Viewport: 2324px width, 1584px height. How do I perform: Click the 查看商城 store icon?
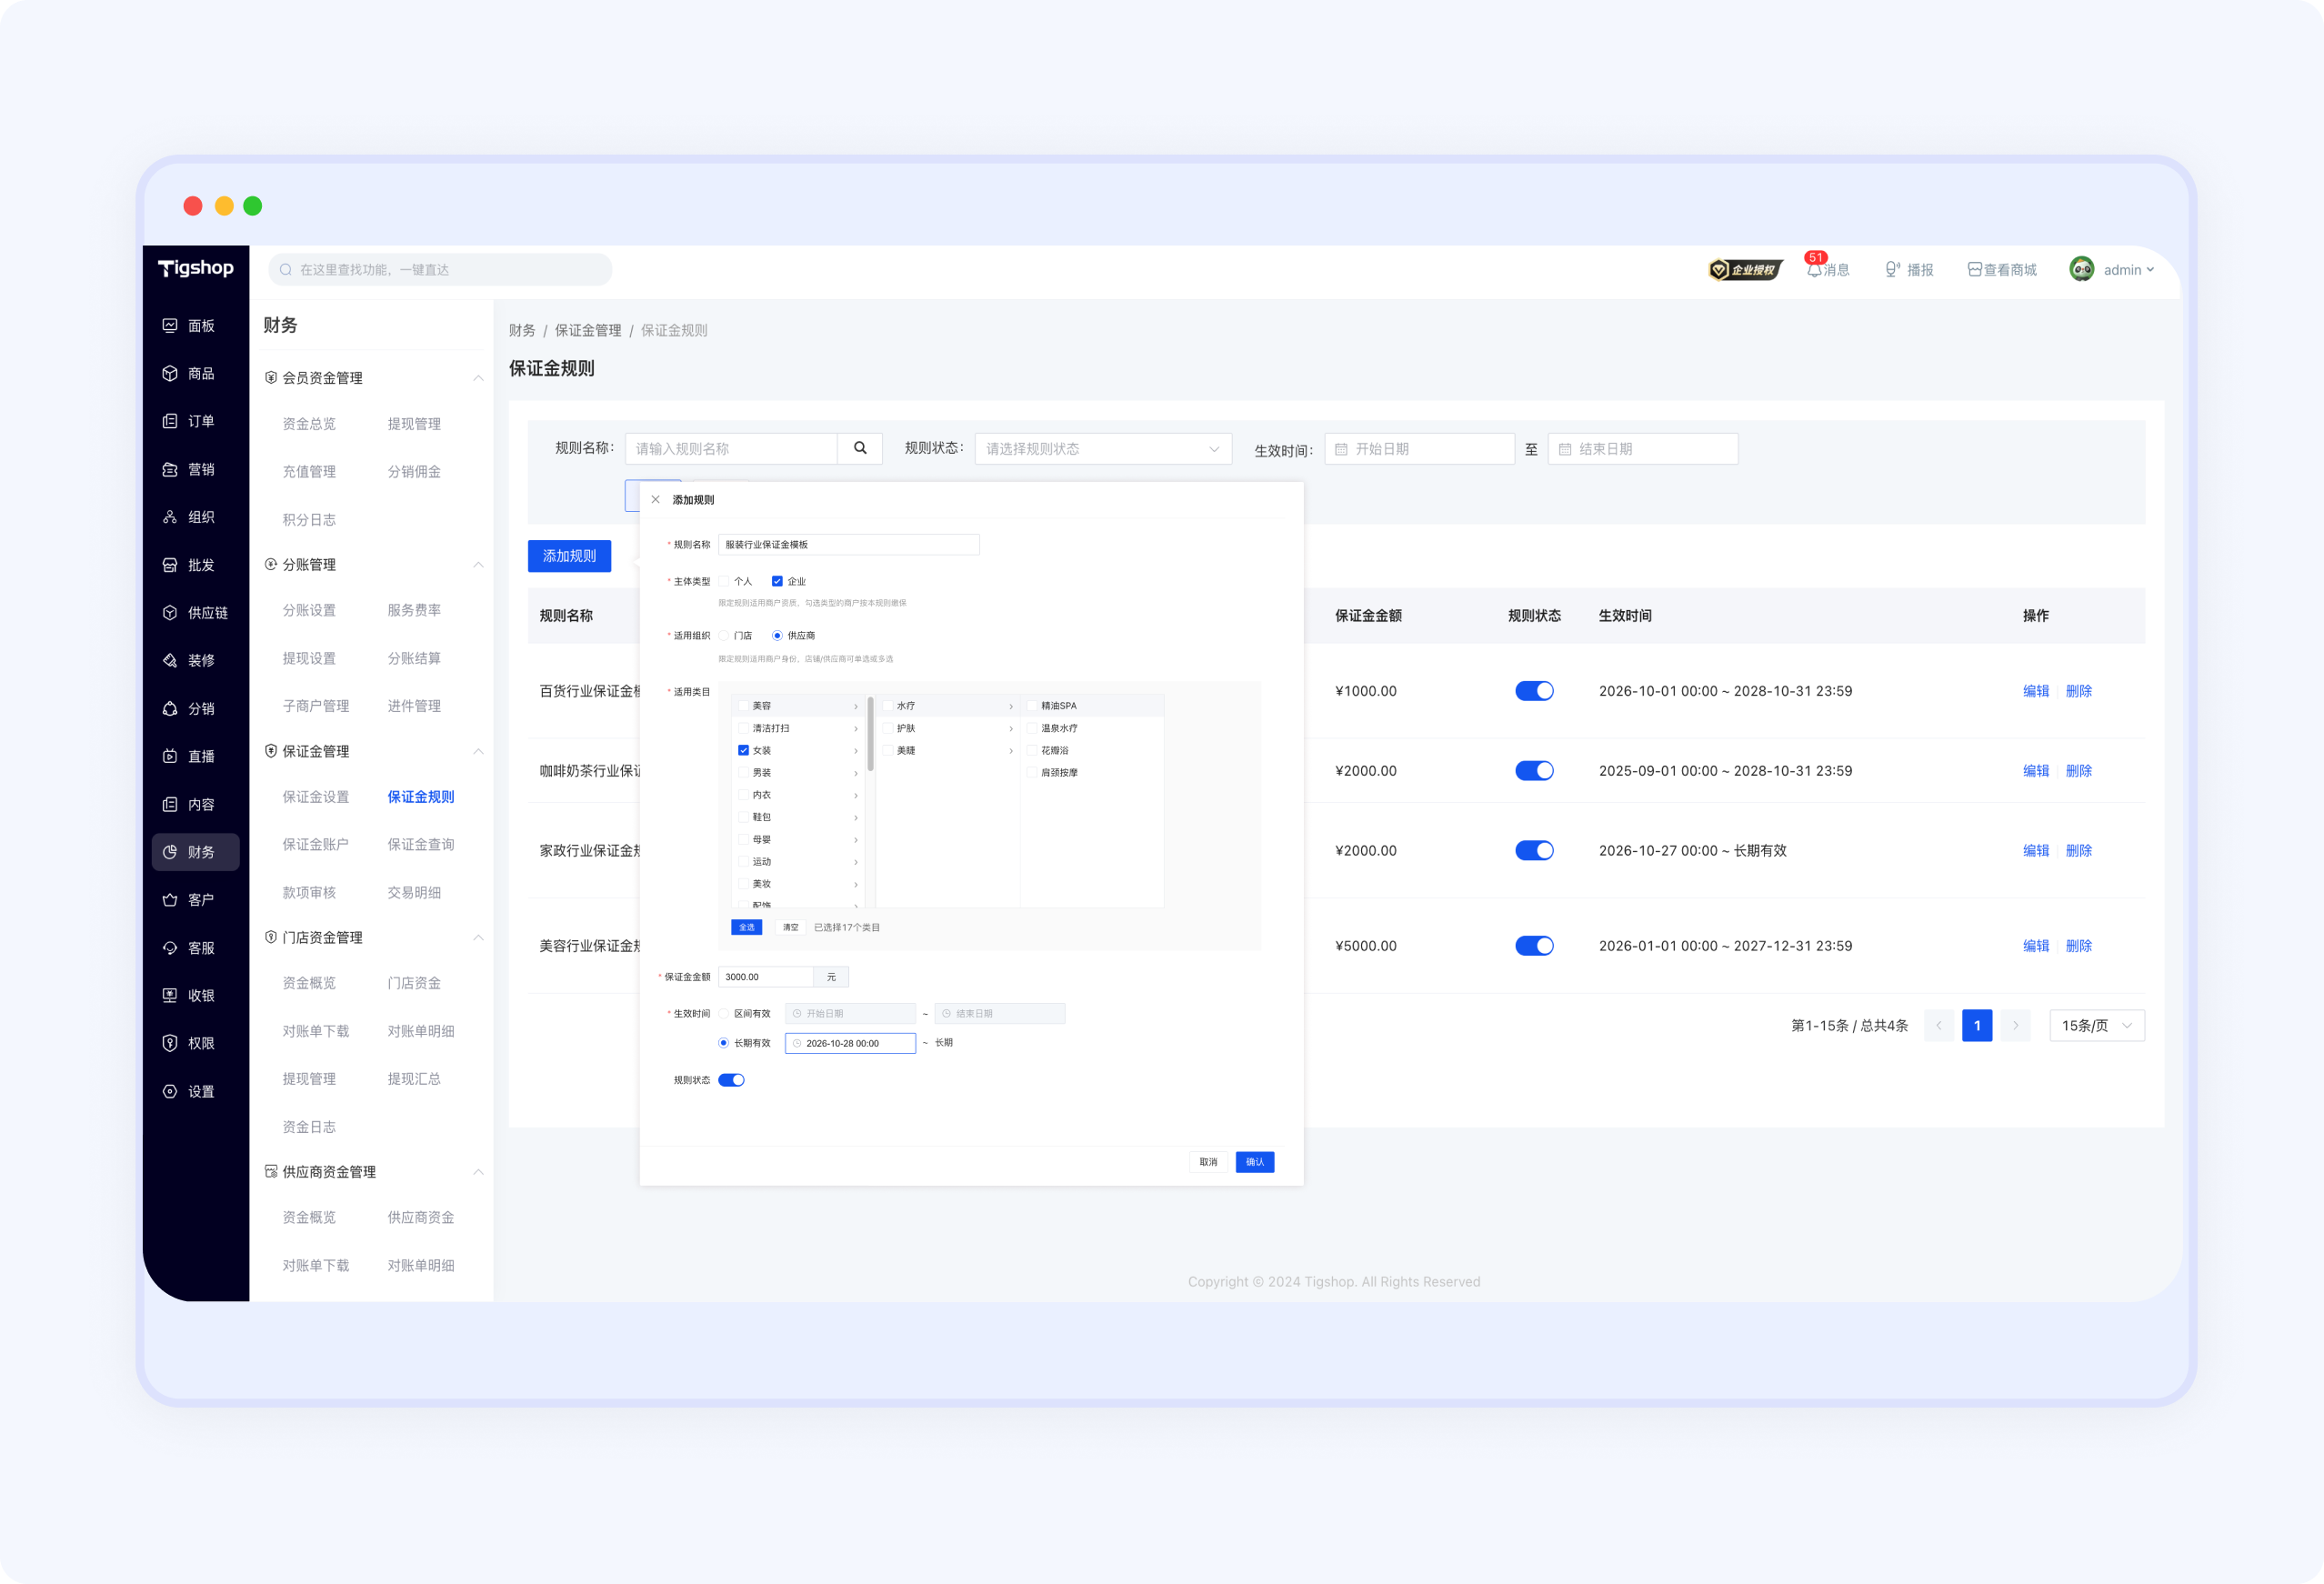click(x=1974, y=269)
